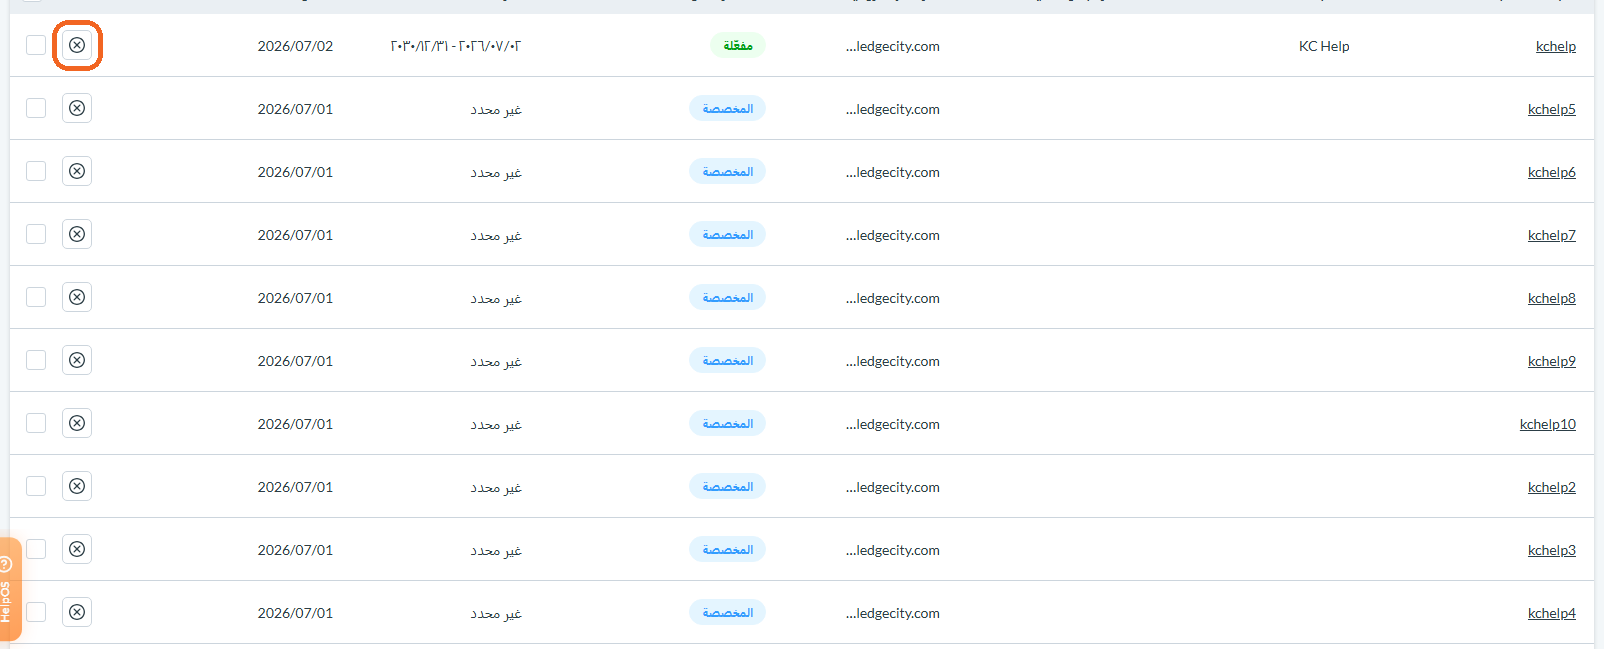The width and height of the screenshot is (1604, 649).
Task: Click the blue status badge for kchelp5
Action: 727,108
